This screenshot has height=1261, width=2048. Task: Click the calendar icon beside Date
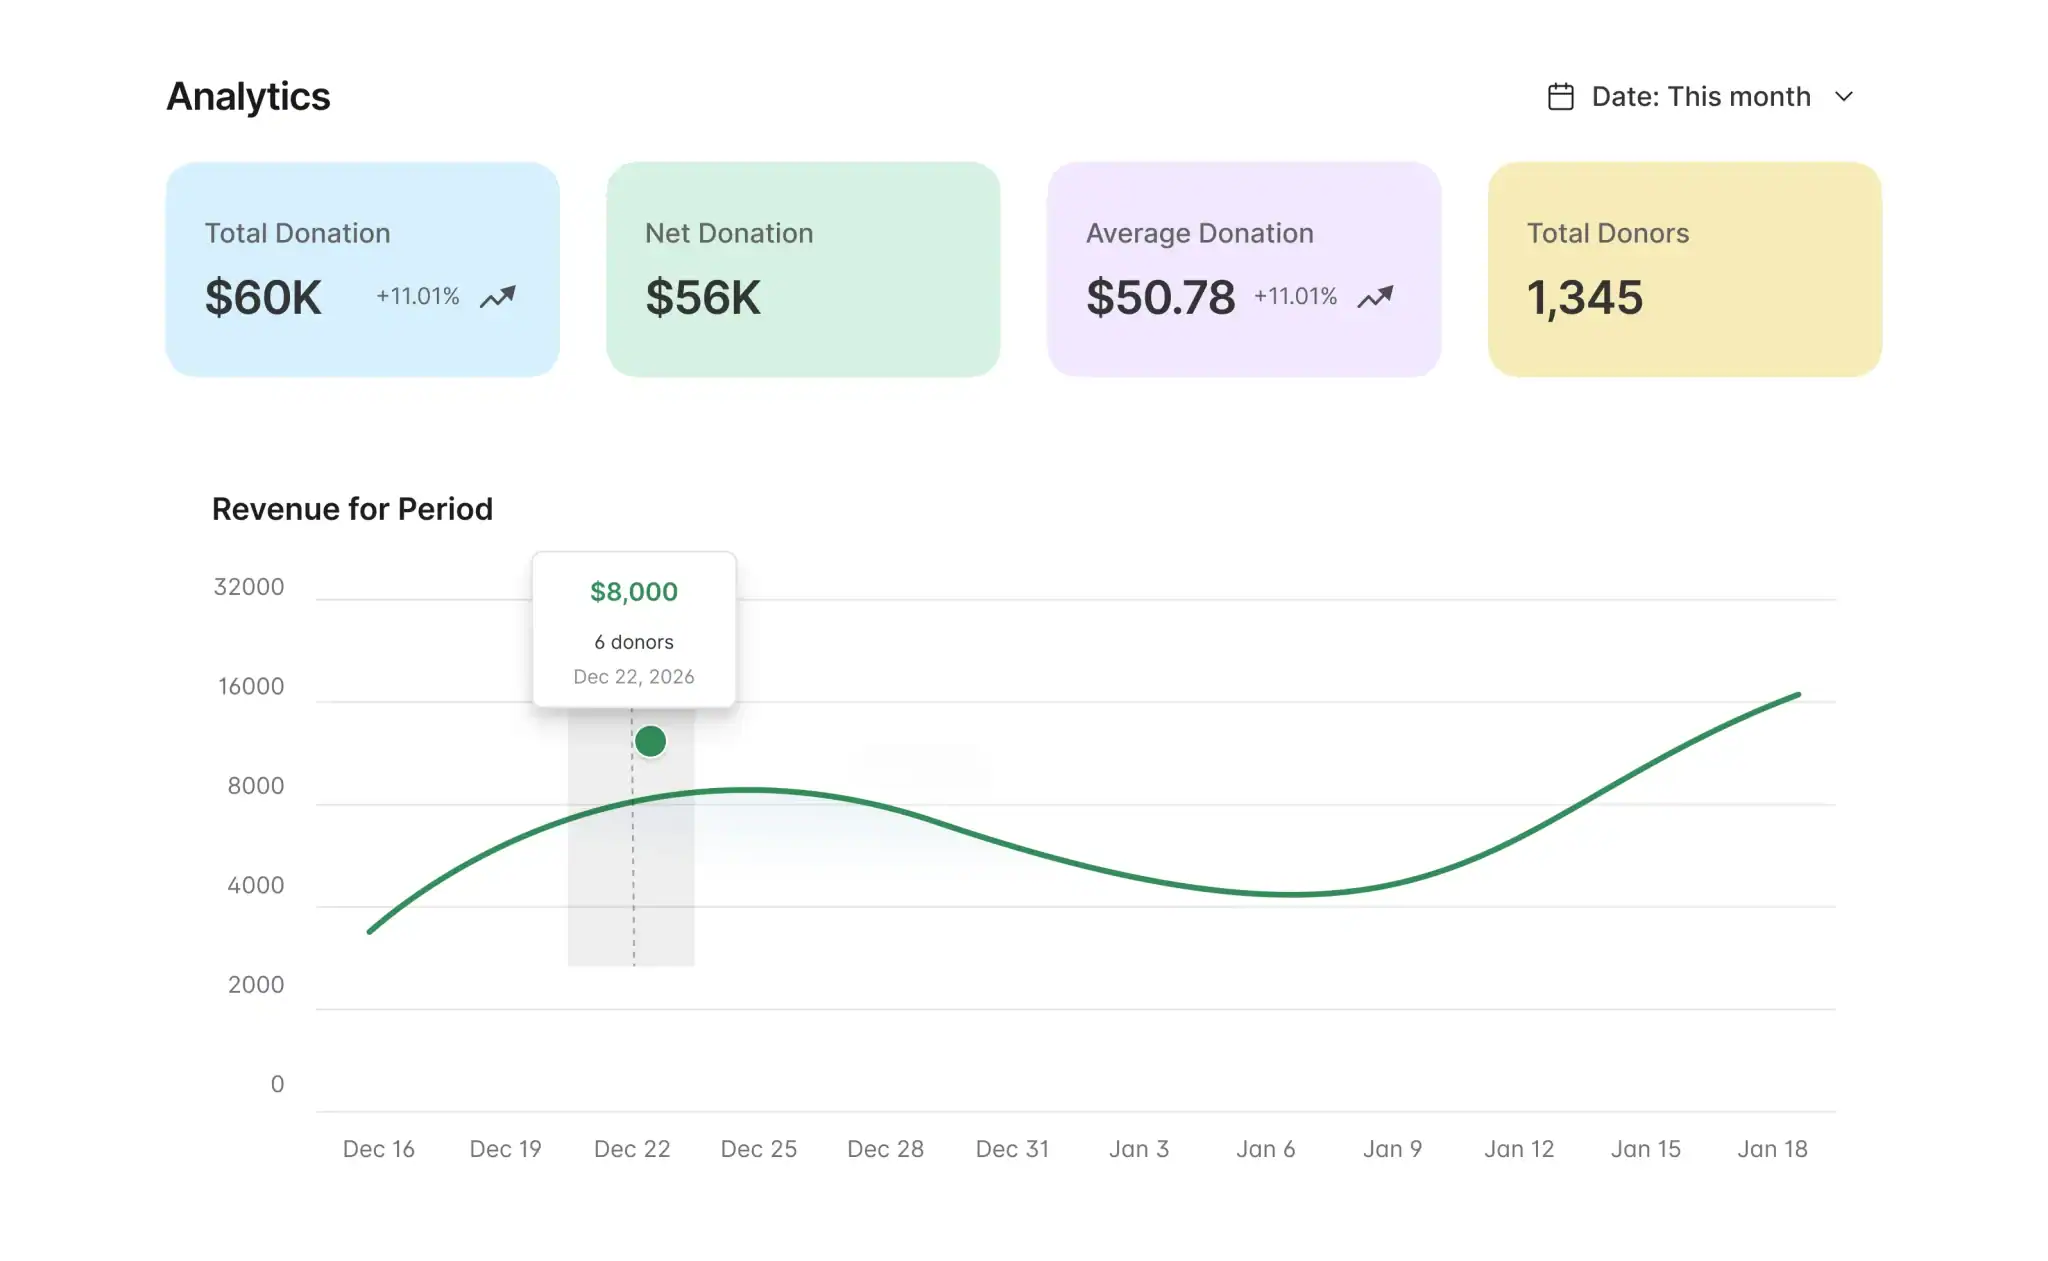(1560, 97)
